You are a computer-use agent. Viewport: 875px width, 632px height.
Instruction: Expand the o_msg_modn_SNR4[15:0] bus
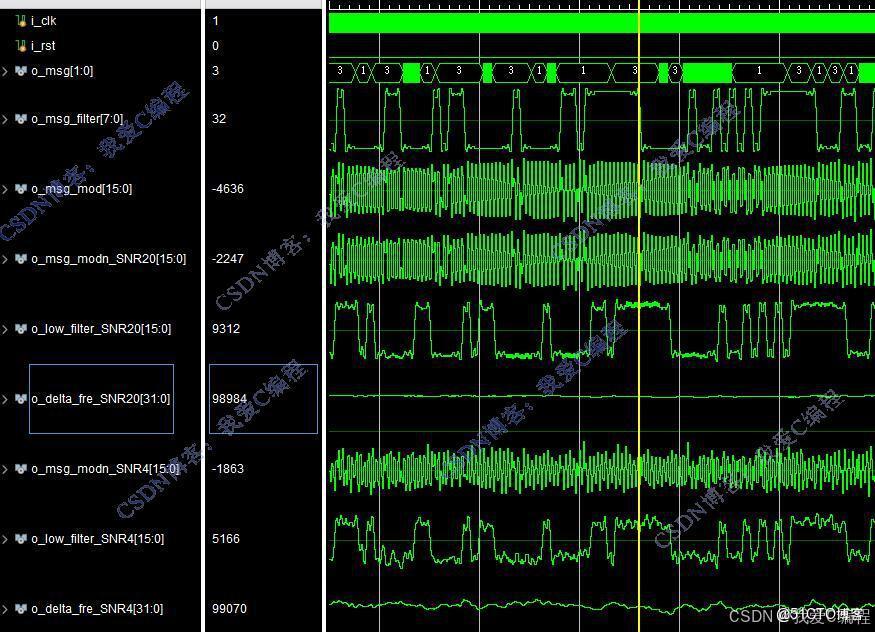pos(5,469)
